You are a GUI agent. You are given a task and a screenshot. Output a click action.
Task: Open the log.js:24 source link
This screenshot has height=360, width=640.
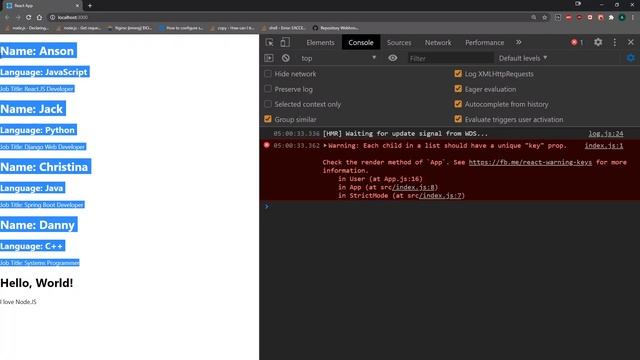tap(606, 133)
